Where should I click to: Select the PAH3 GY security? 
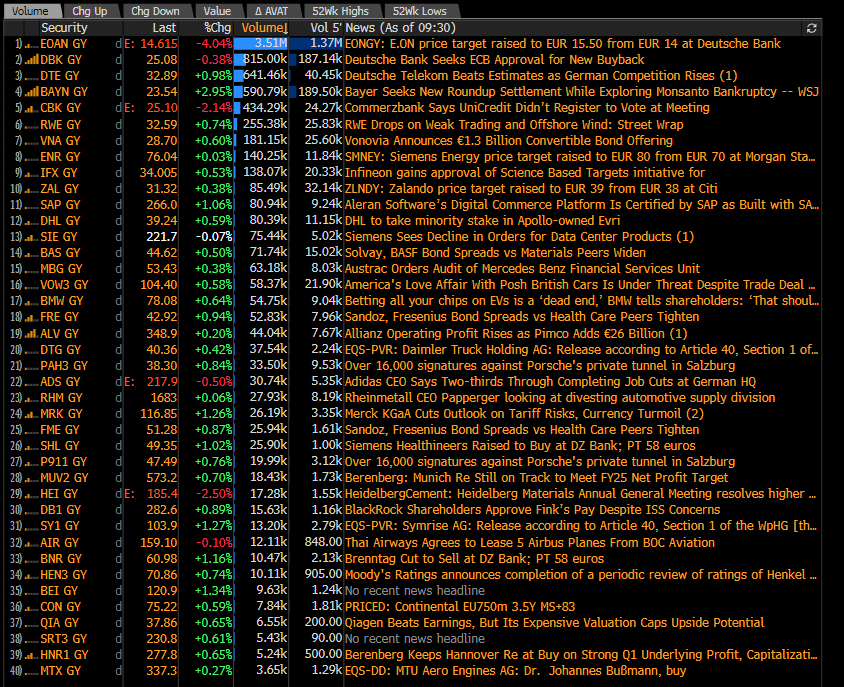64,366
